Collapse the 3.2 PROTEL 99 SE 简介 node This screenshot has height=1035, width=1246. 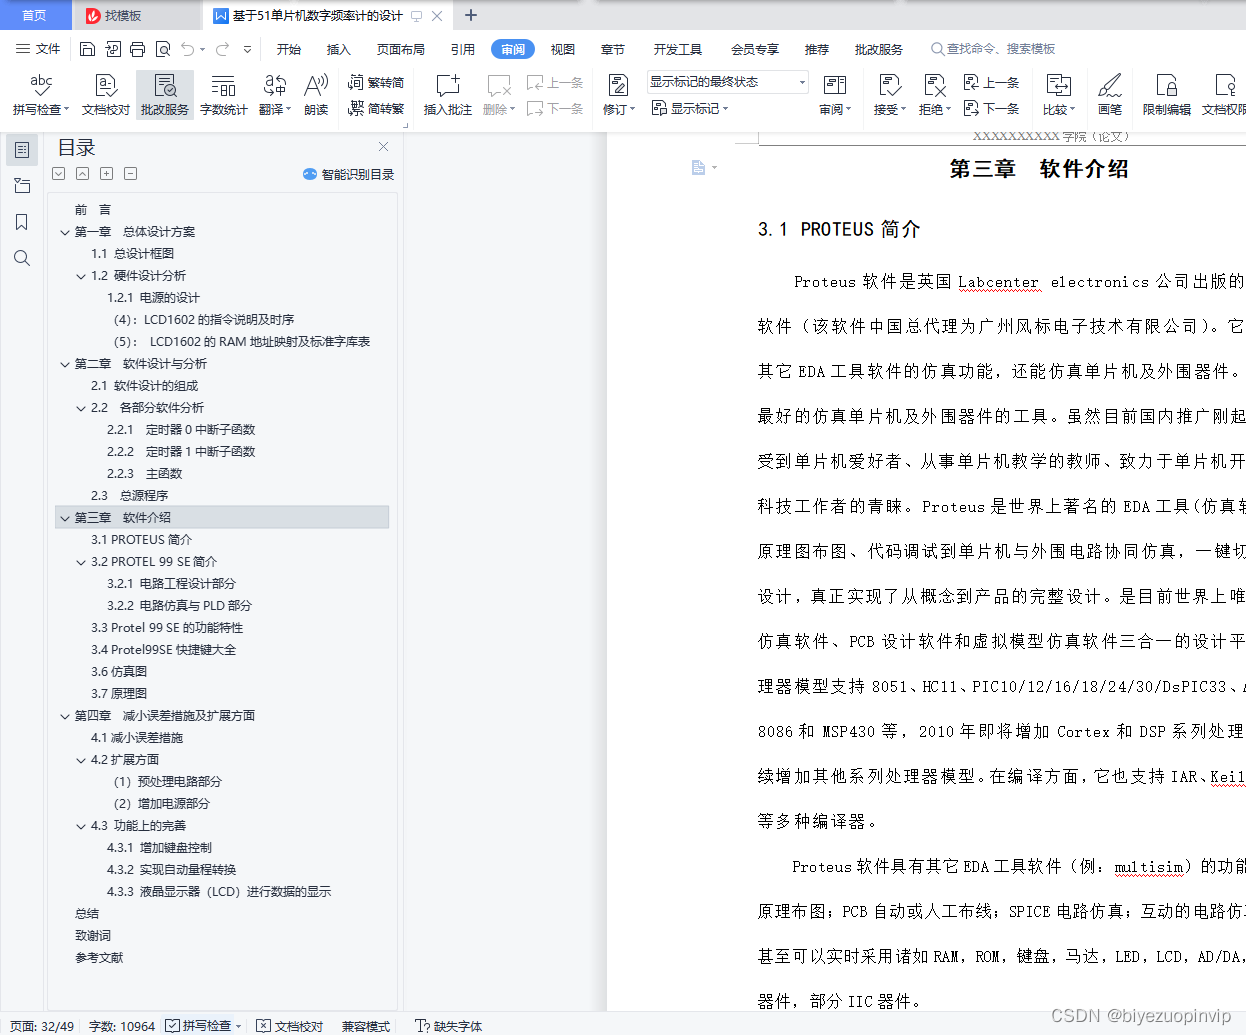coord(81,562)
